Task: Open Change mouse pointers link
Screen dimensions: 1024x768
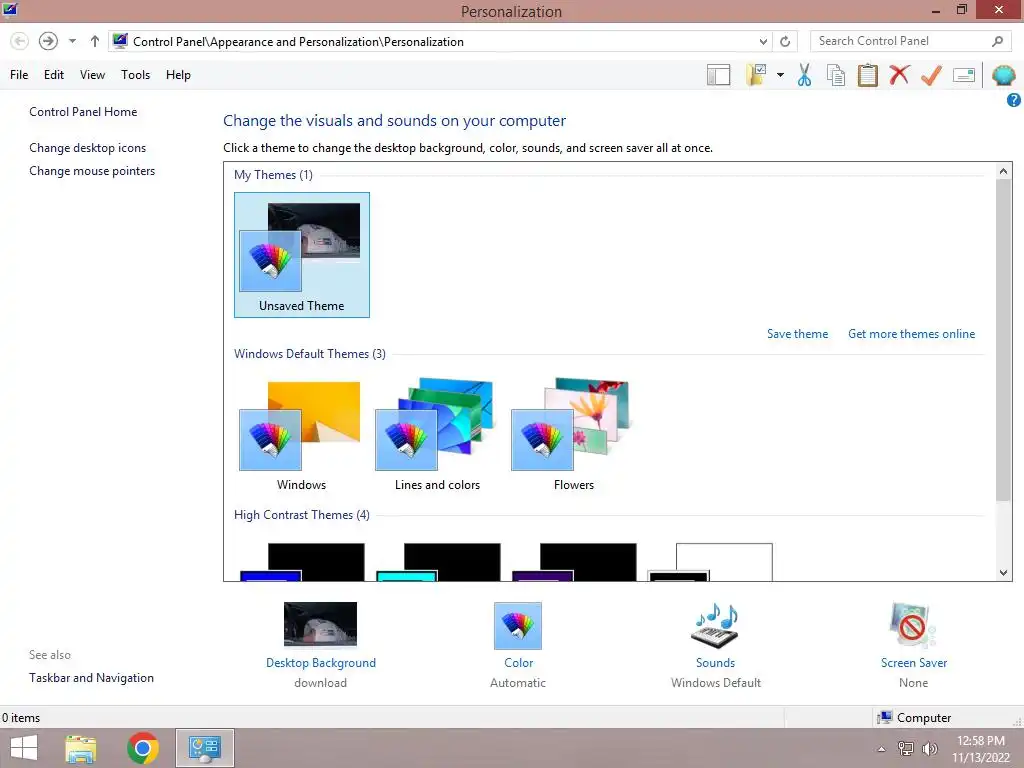Action: pos(92,170)
